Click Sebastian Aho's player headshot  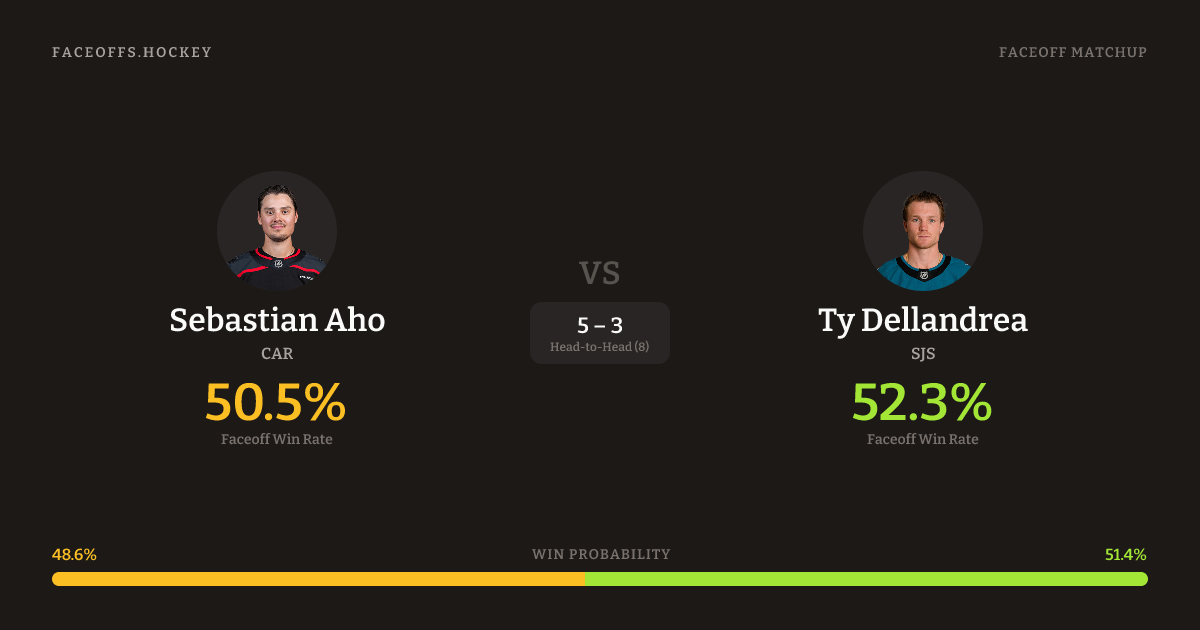click(277, 231)
